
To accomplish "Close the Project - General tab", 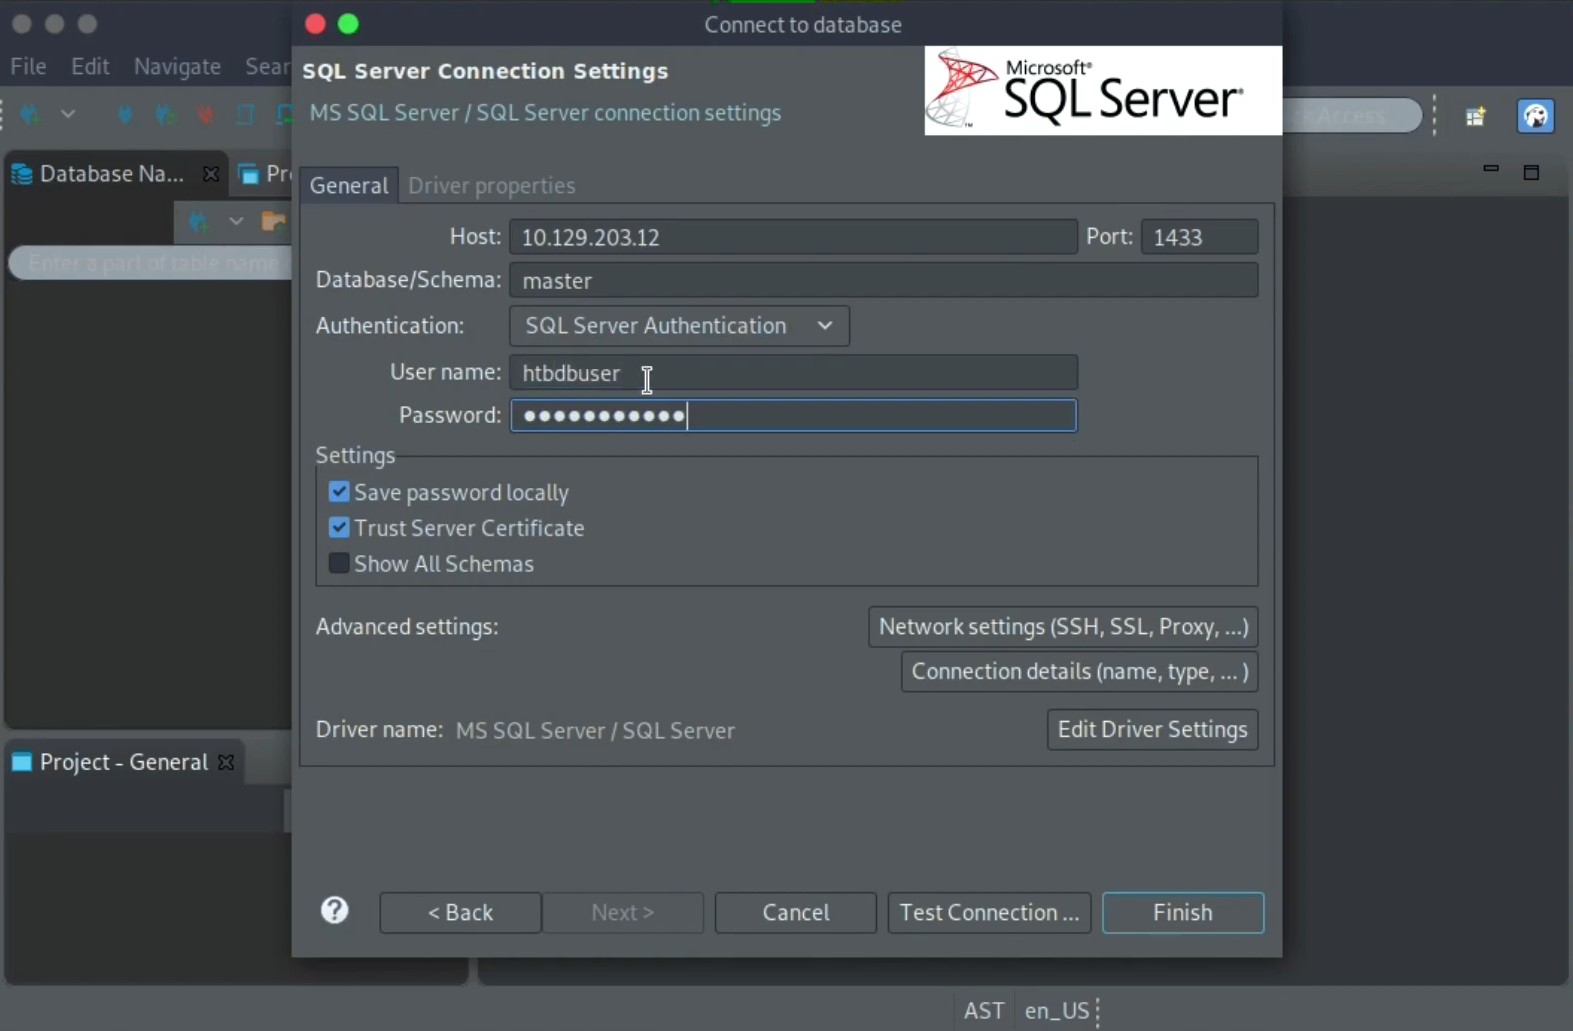I will click(226, 762).
